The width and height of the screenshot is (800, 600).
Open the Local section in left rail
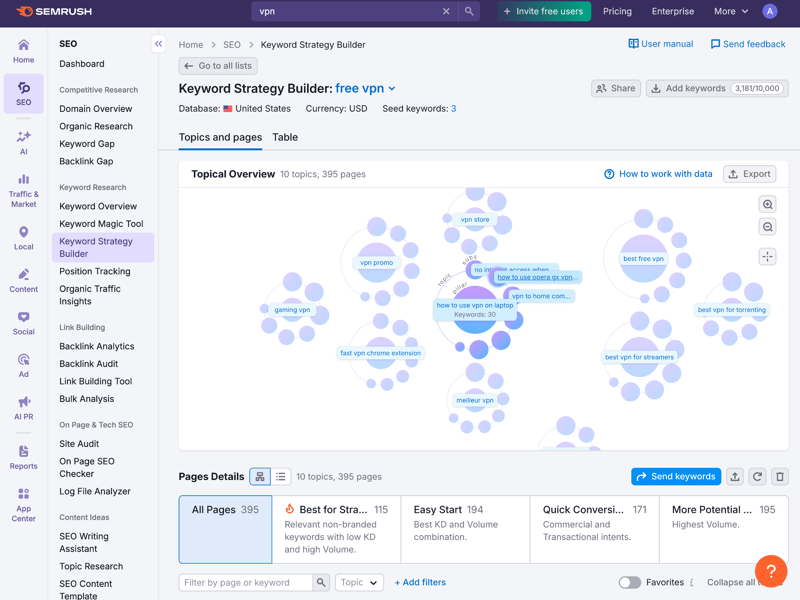click(23, 239)
